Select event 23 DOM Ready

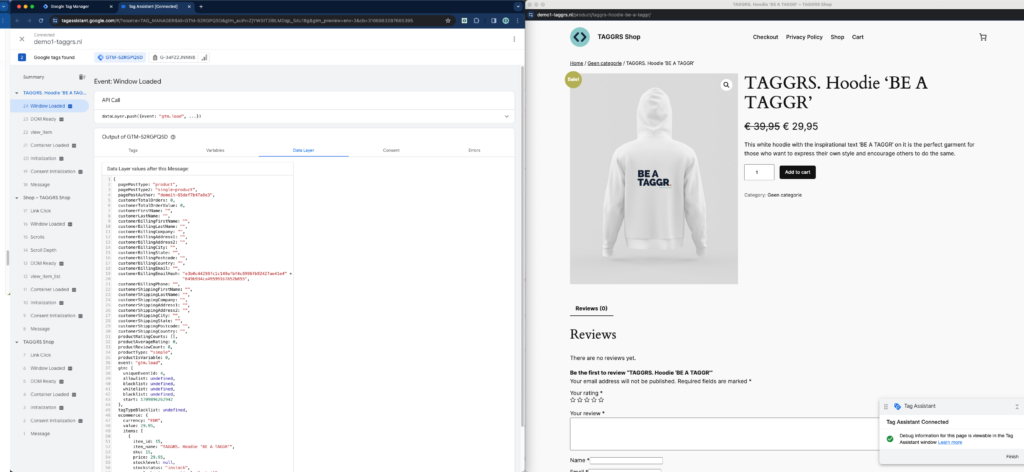(x=45, y=119)
